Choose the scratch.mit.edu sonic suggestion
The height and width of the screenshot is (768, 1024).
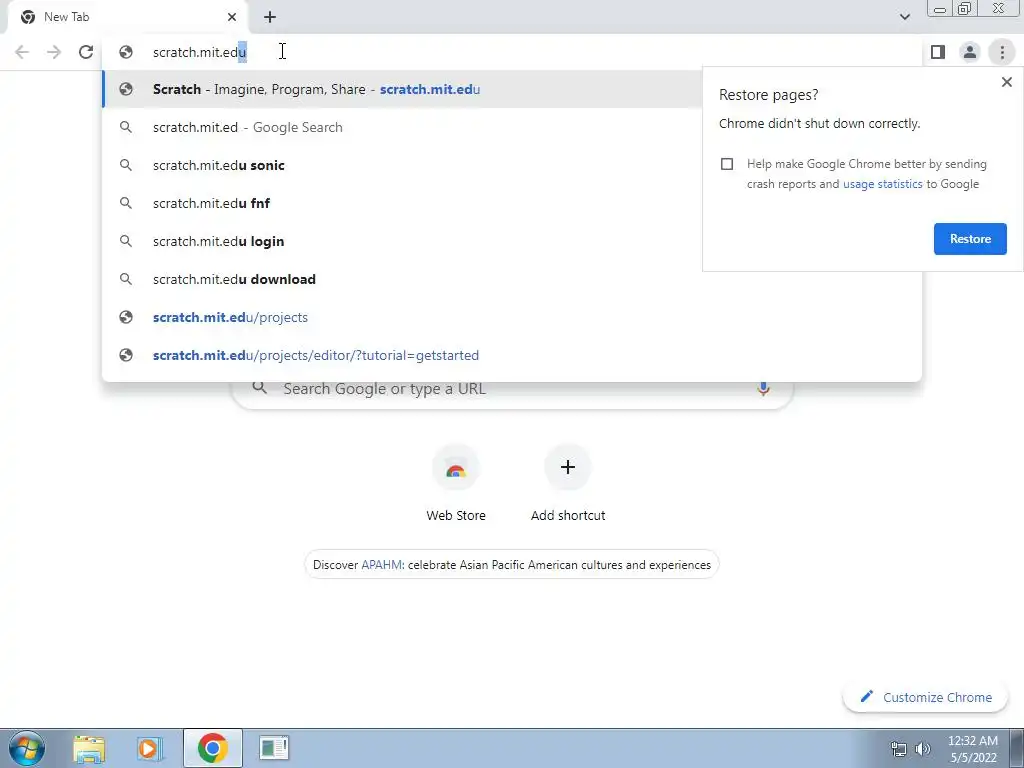click(x=402, y=165)
